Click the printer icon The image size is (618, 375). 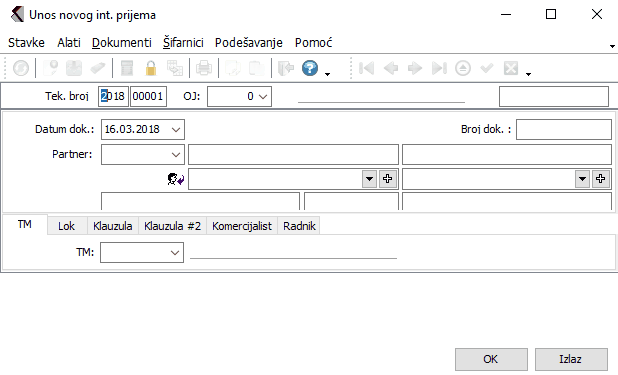click(x=204, y=68)
